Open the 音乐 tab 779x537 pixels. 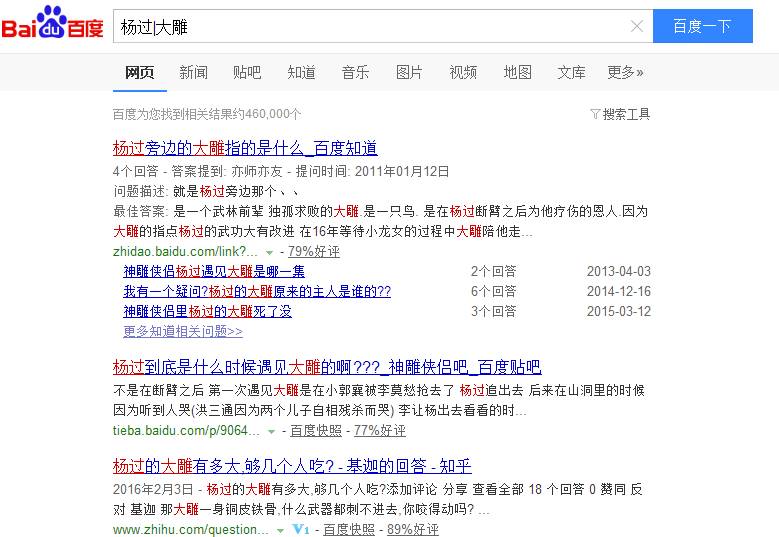(x=355, y=73)
